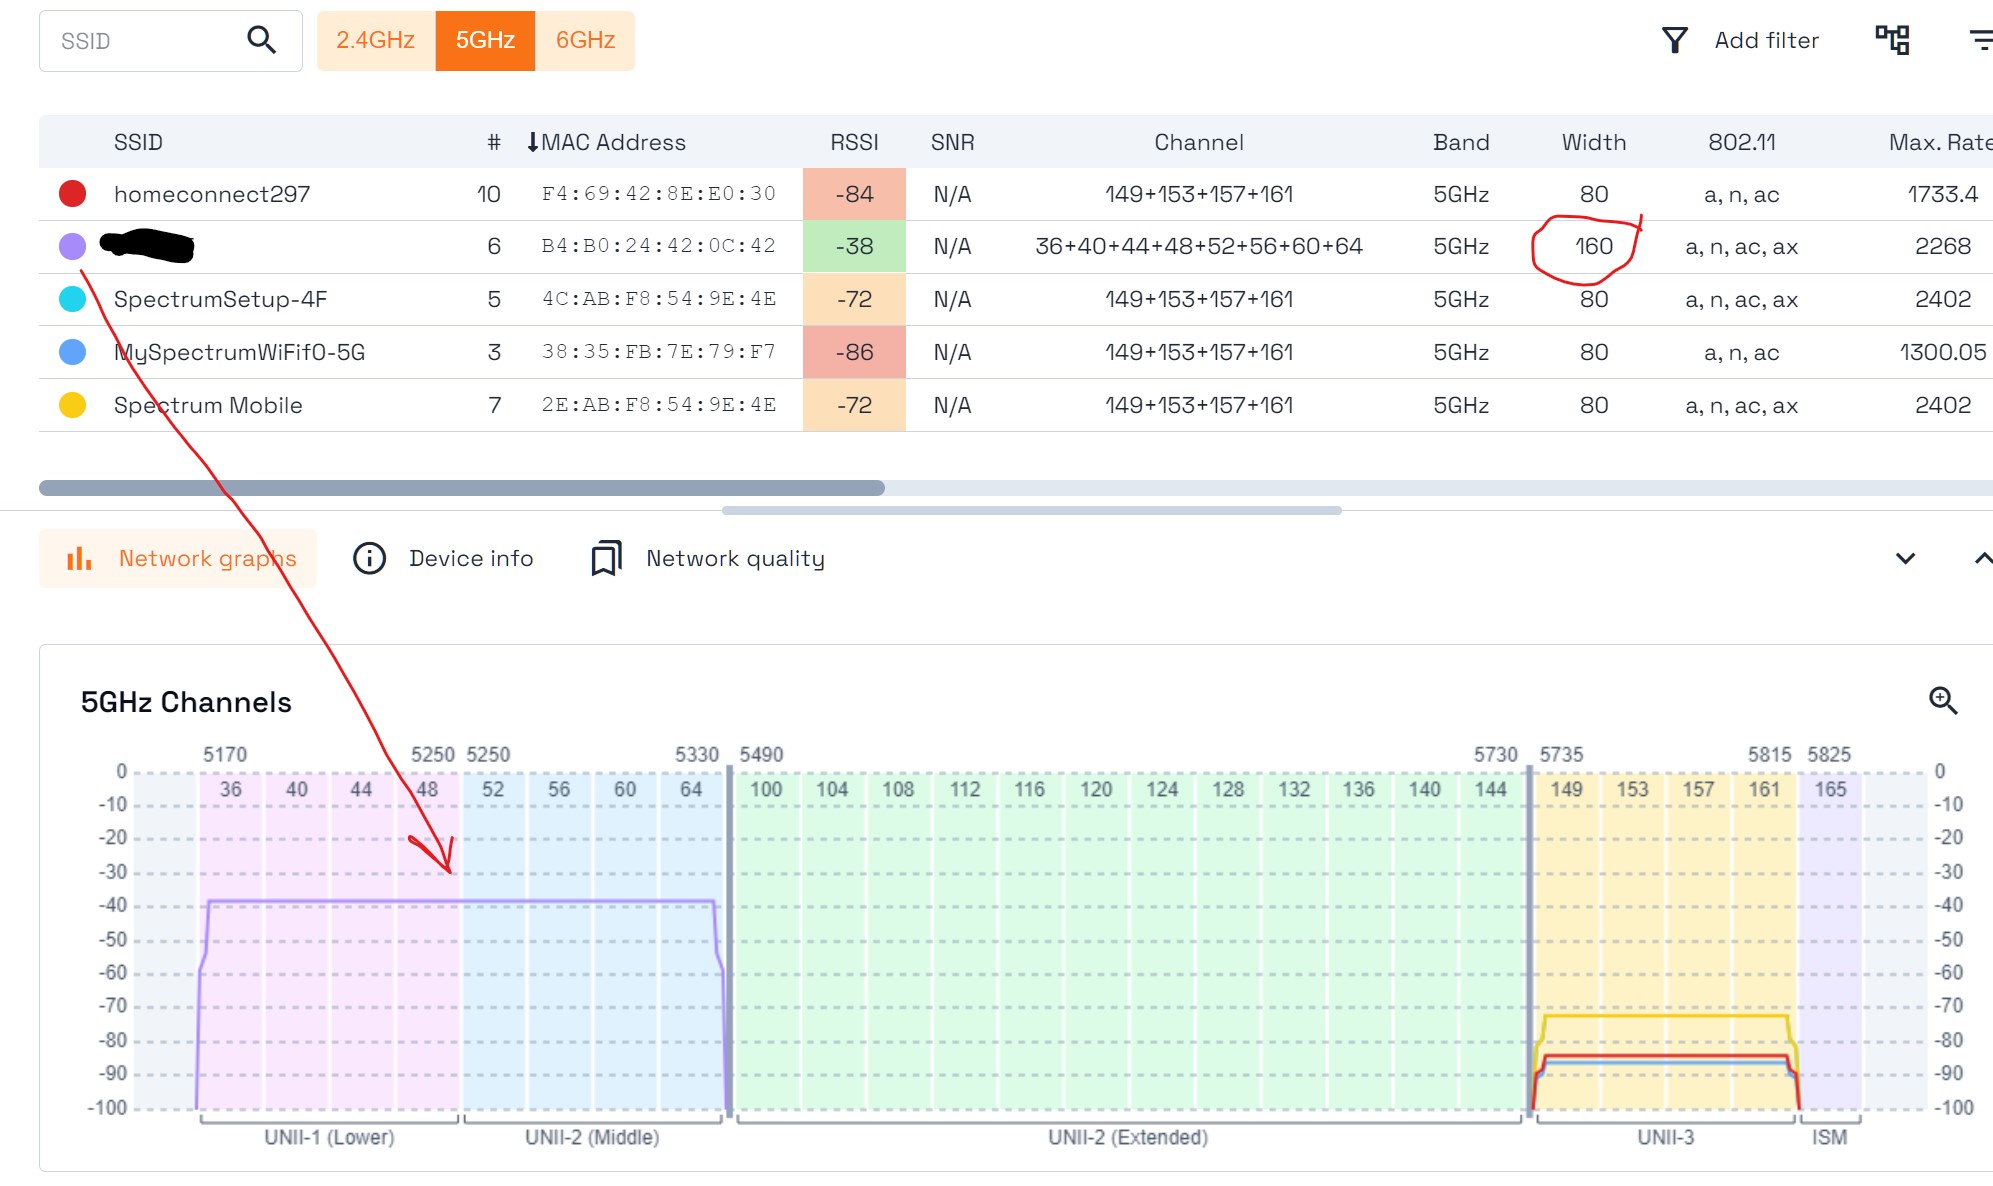
Task: Switch to the 2.4GHz band tab
Action: click(376, 40)
